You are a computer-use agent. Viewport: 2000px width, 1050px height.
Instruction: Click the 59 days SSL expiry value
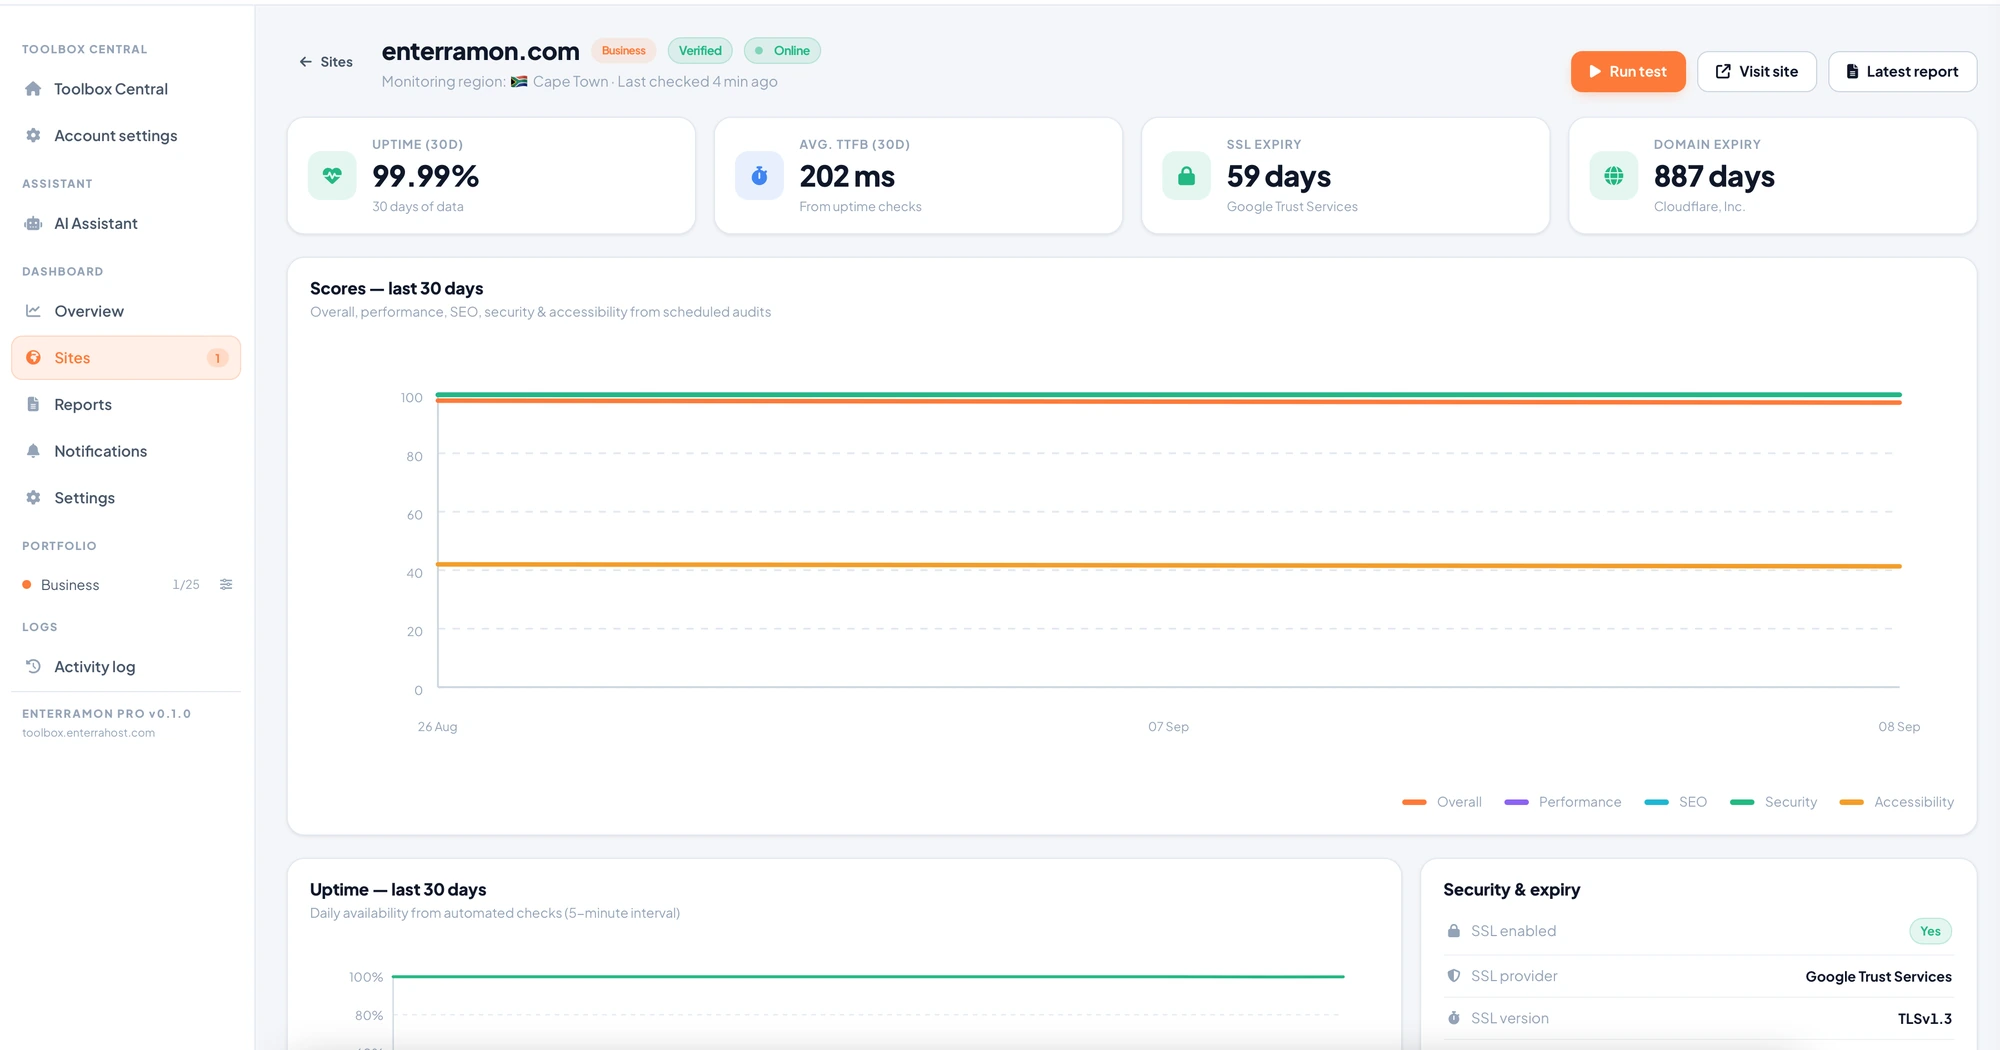click(x=1279, y=176)
